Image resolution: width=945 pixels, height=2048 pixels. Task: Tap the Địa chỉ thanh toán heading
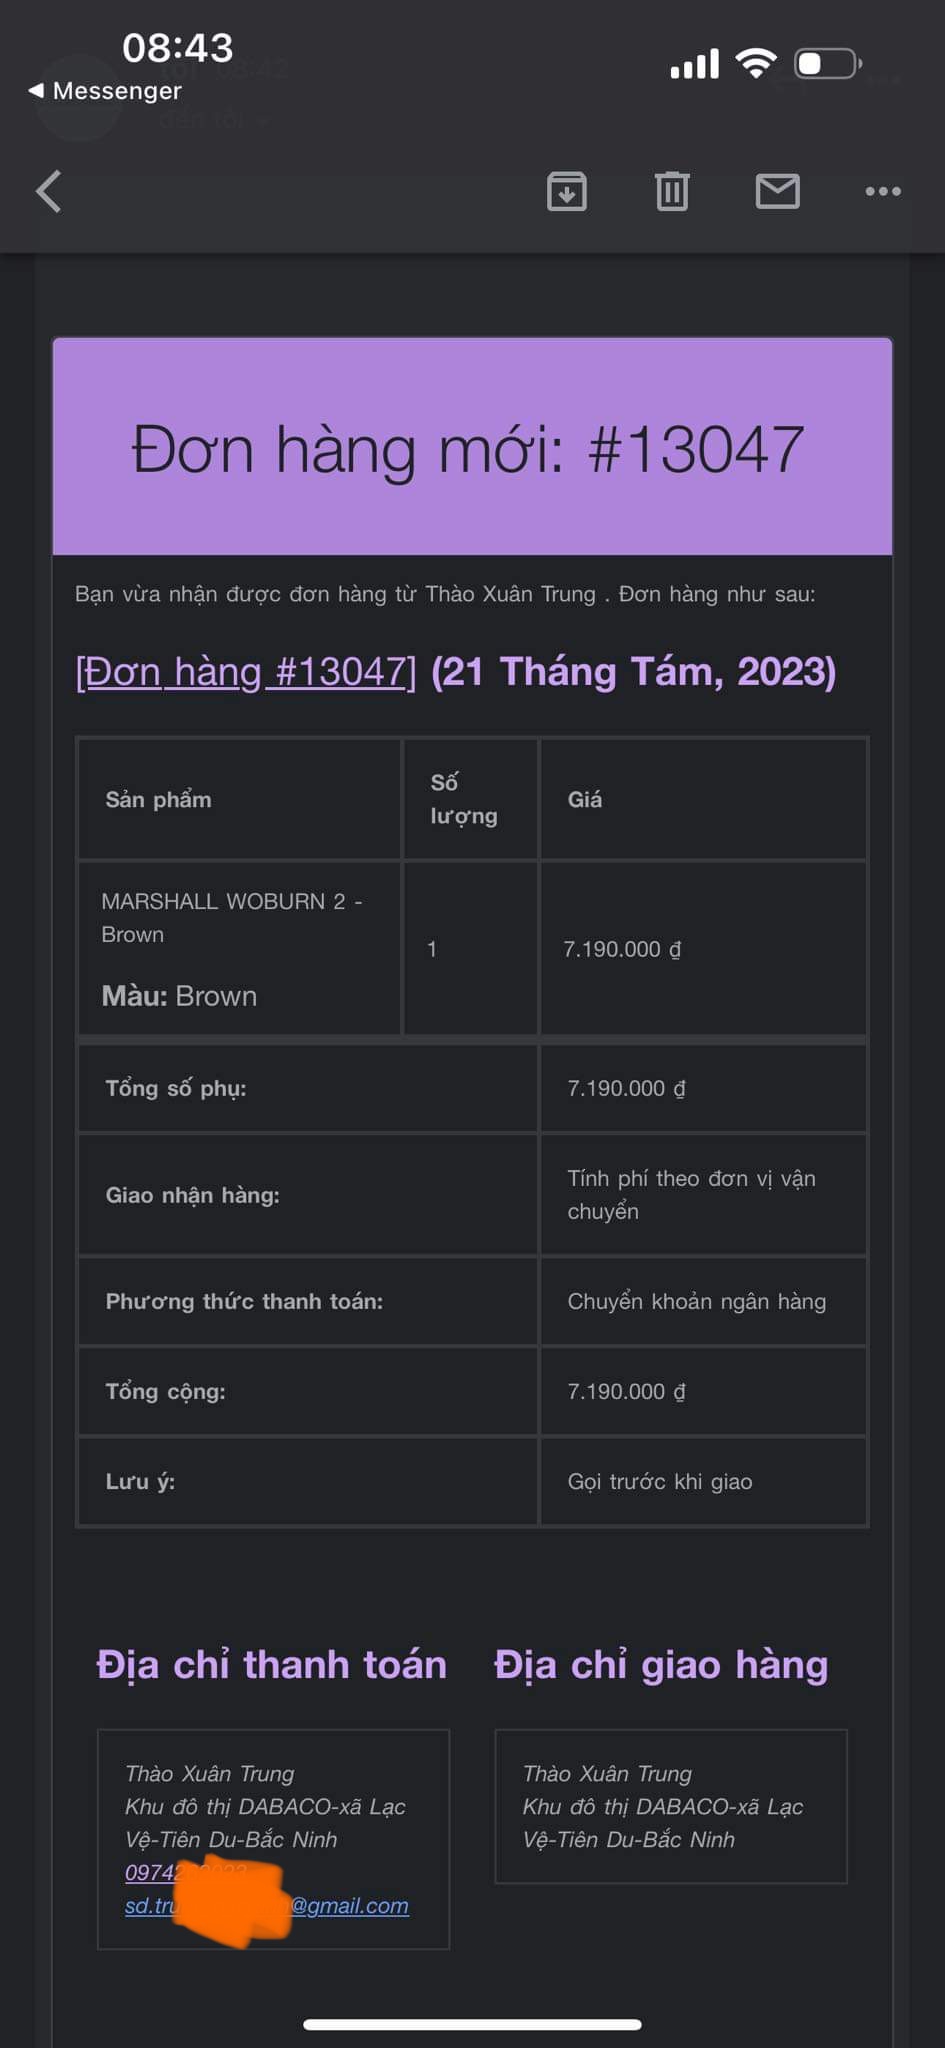click(x=271, y=1665)
